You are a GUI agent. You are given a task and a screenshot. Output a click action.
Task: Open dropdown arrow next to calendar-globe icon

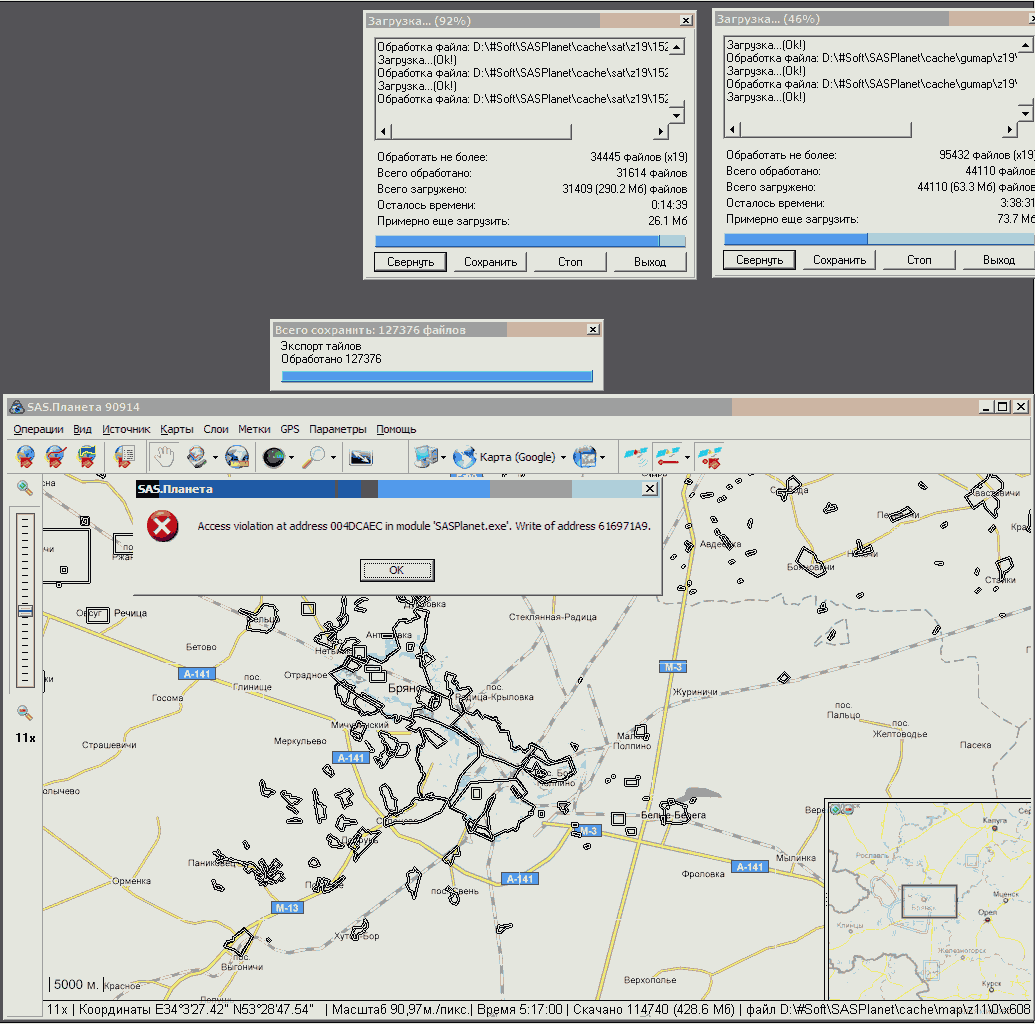pyautogui.click(x=602, y=458)
